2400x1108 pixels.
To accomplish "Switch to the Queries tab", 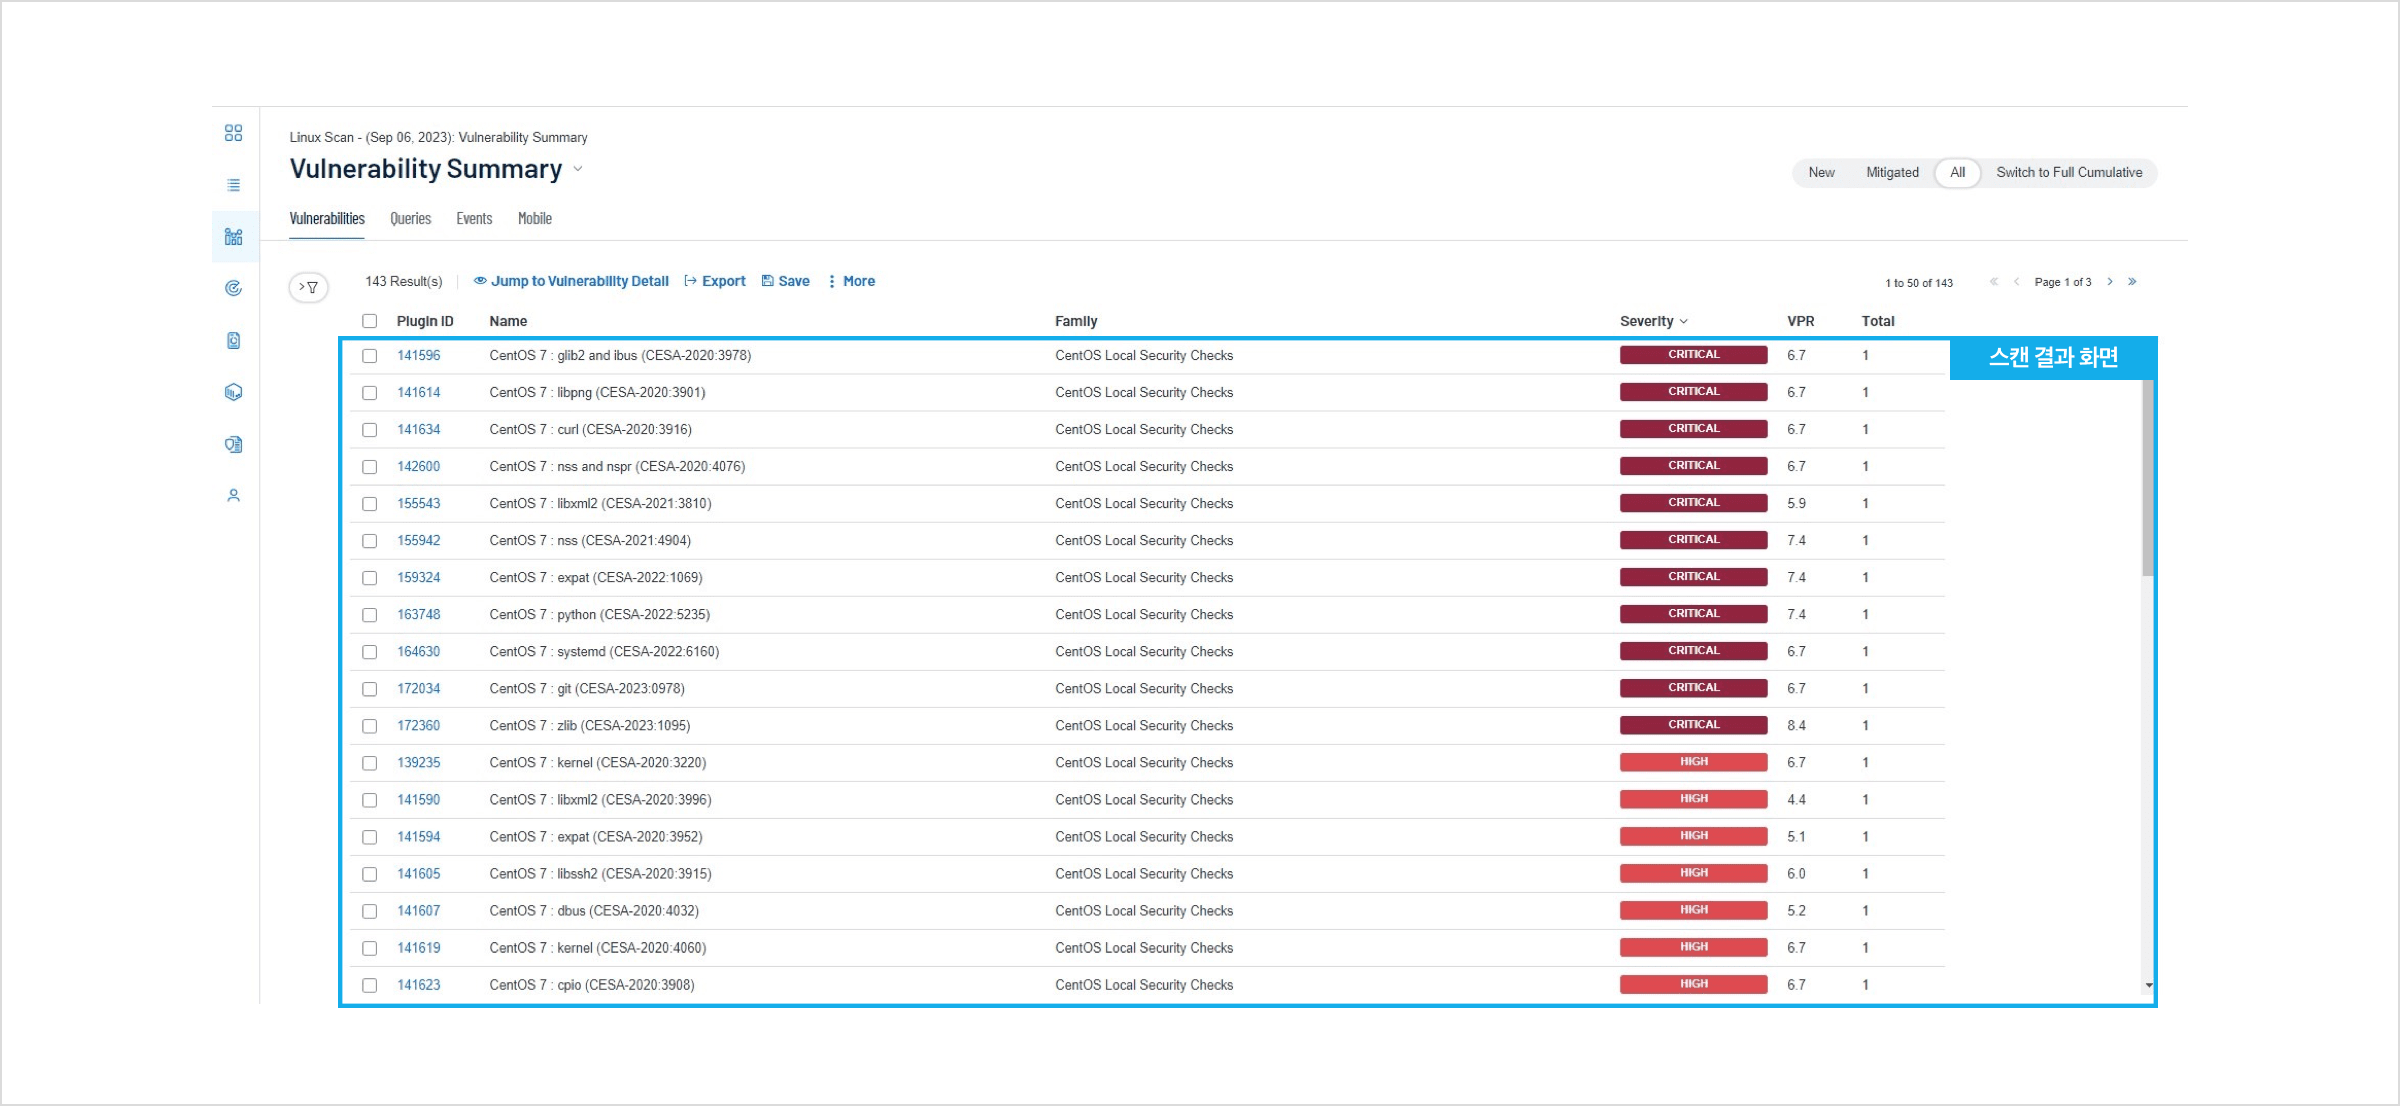I will 410,219.
